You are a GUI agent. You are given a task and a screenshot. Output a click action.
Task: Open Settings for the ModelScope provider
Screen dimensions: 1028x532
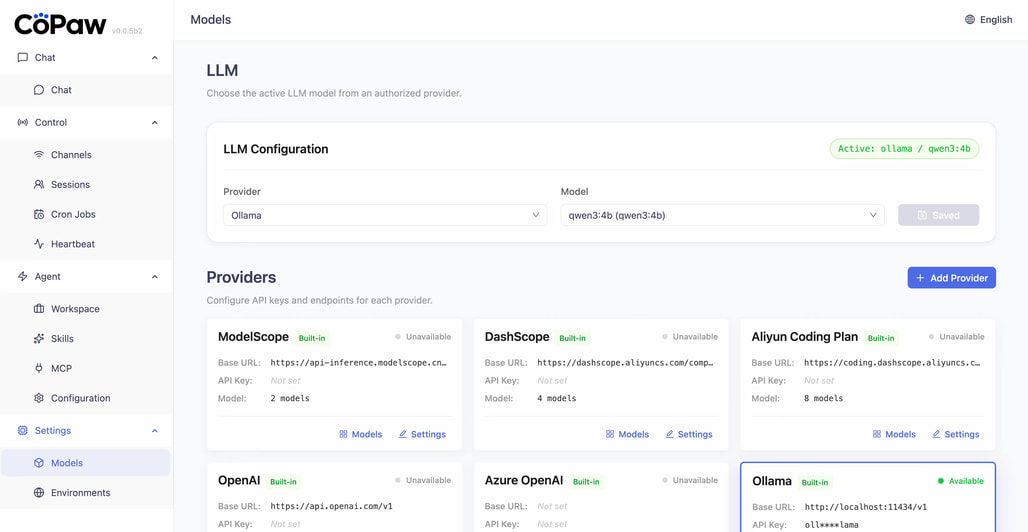tap(422, 434)
